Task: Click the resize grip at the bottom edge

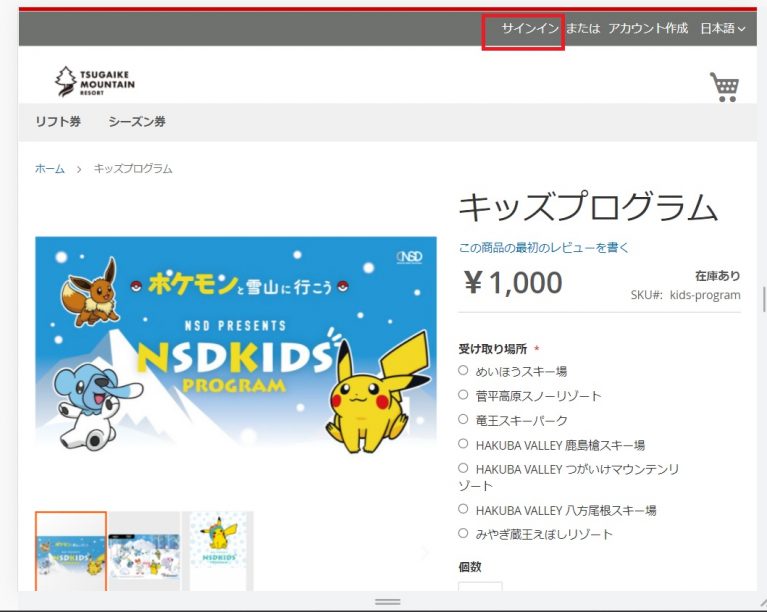Action: tap(388, 602)
